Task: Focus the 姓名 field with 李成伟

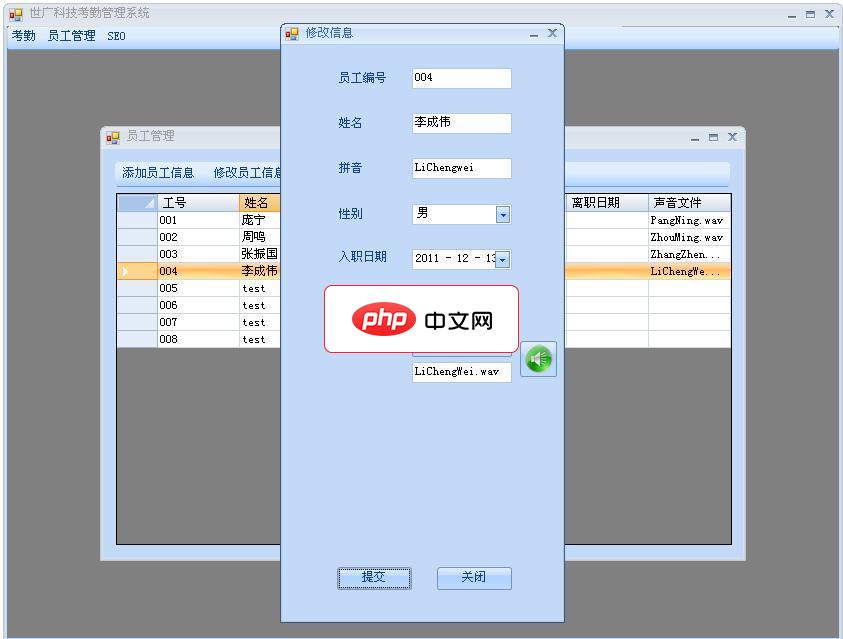Action: pyautogui.click(x=462, y=123)
